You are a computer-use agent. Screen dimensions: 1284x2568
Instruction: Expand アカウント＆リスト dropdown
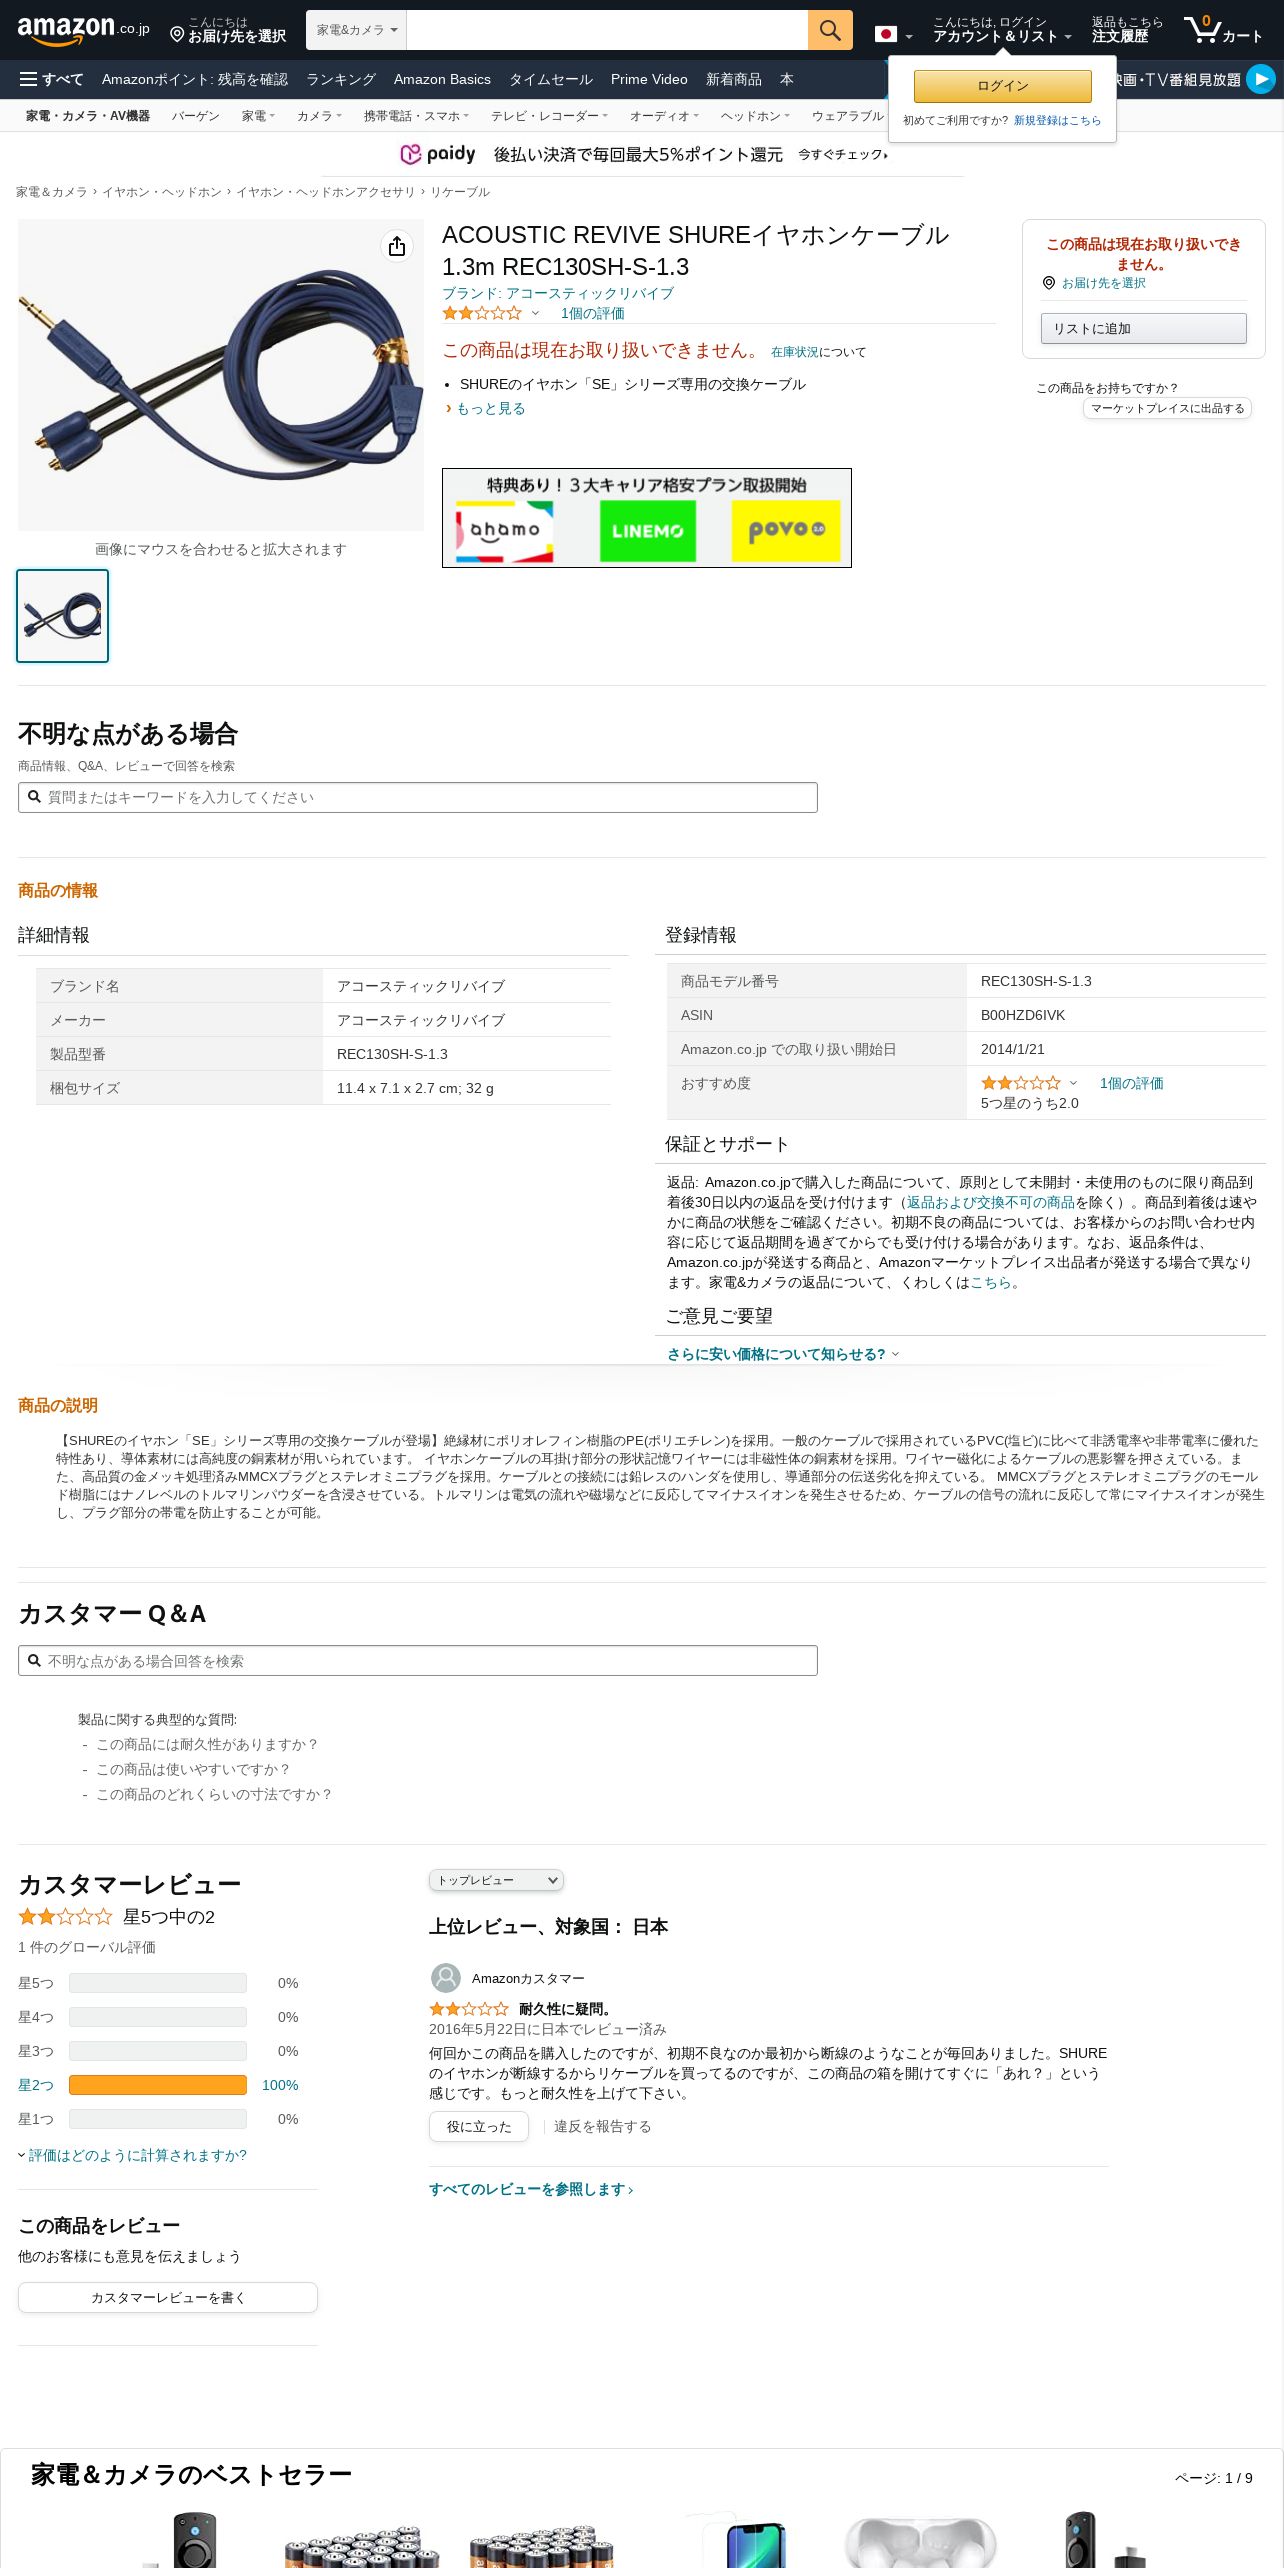coord(1001,30)
